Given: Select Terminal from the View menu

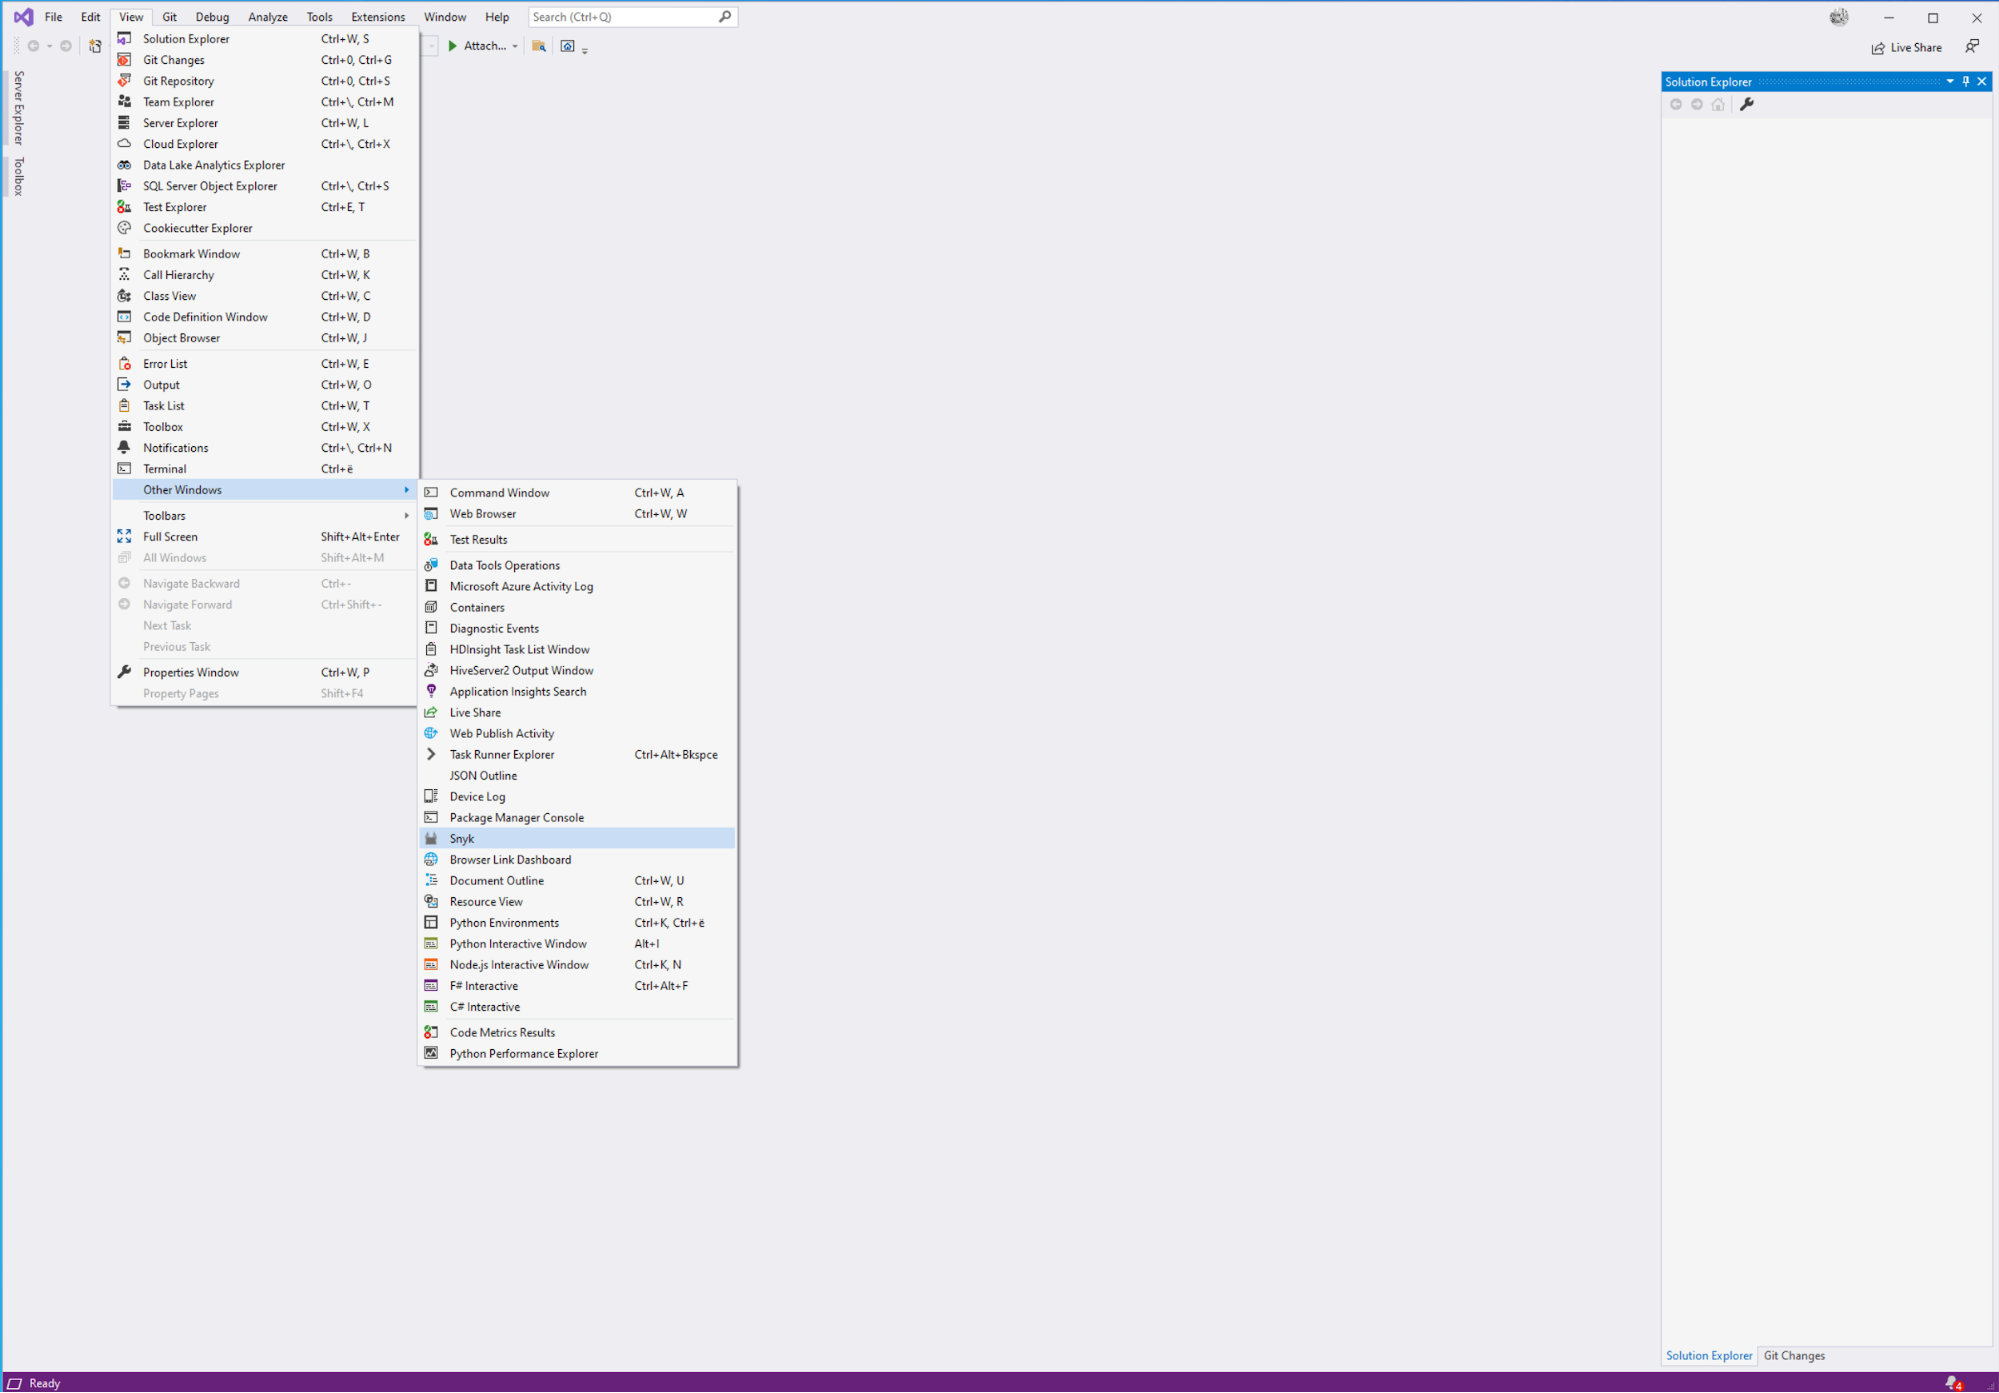Looking at the screenshot, I should coord(164,468).
